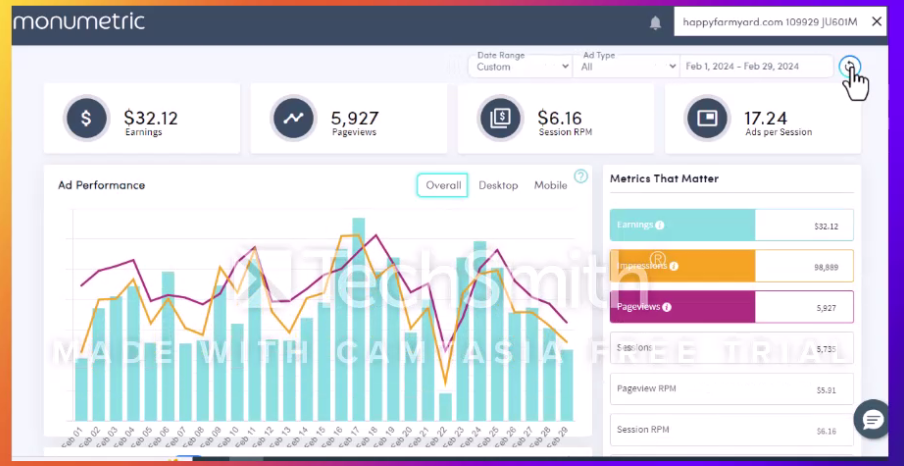The width and height of the screenshot is (904, 466).
Task: Click the 17.24 Ads per Session value
Action: pyautogui.click(x=766, y=118)
